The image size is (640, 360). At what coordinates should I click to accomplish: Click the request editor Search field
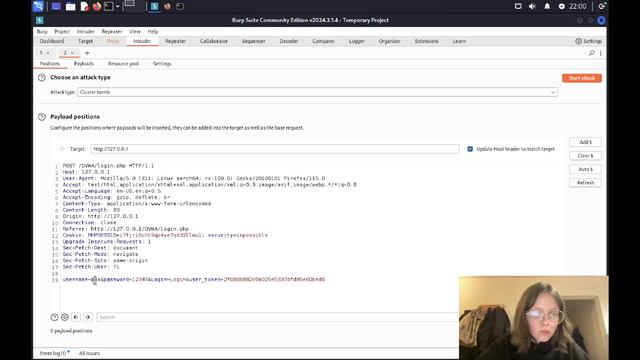(x=278, y=317)
